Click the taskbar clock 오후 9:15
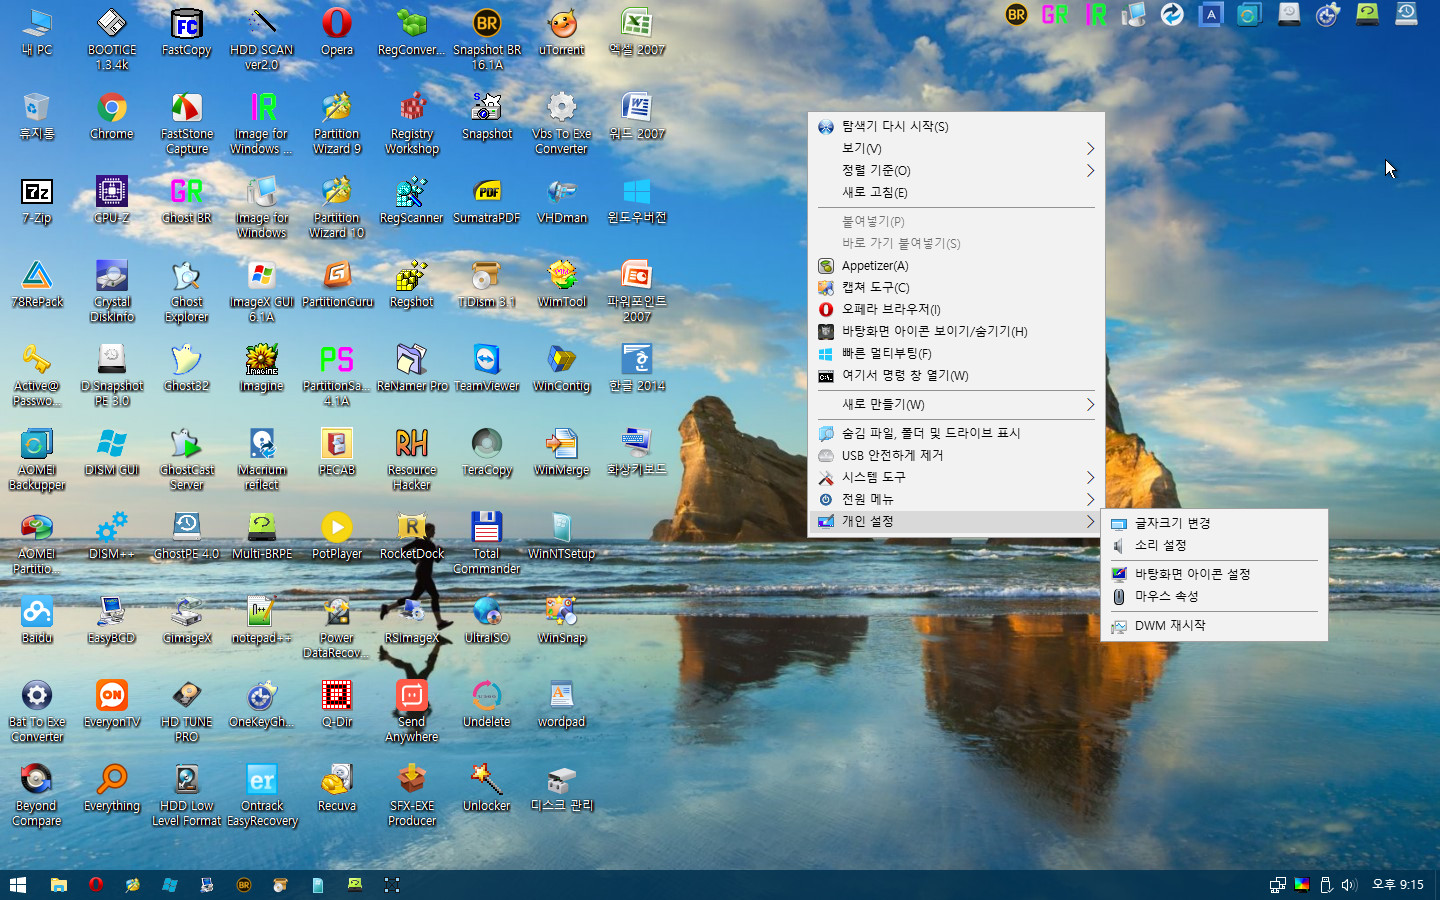The height and width of the screenshot is (900, 1440). tap(1398, 885)
